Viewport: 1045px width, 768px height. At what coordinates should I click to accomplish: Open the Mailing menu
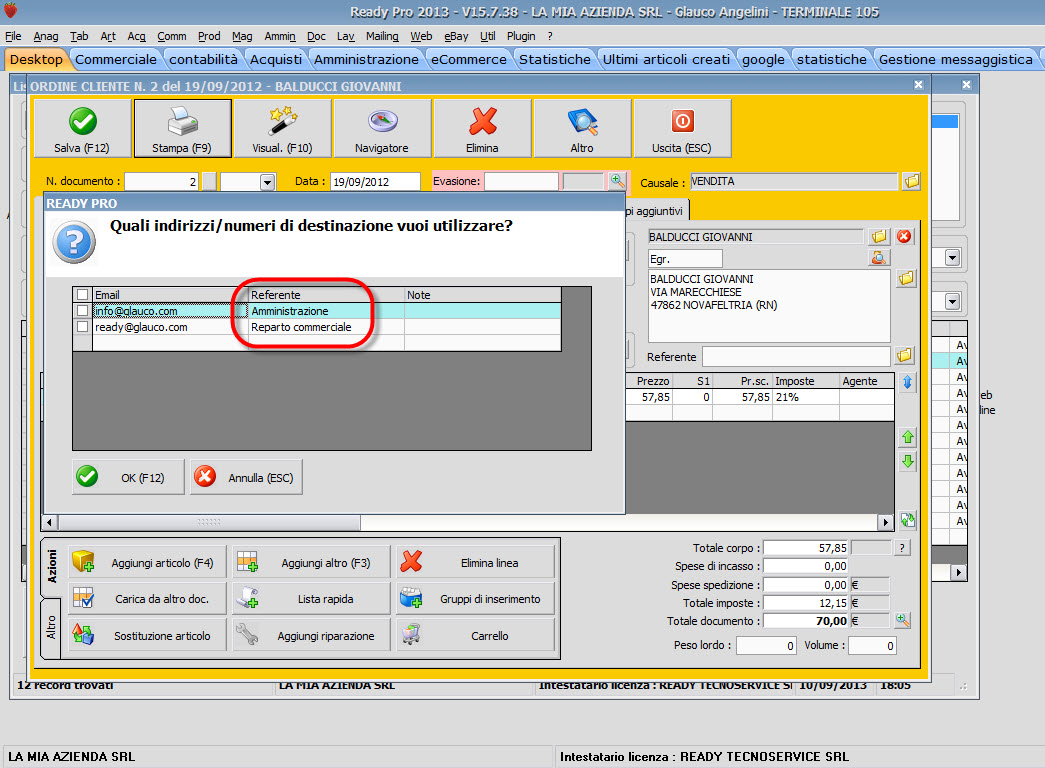point(382,36)
